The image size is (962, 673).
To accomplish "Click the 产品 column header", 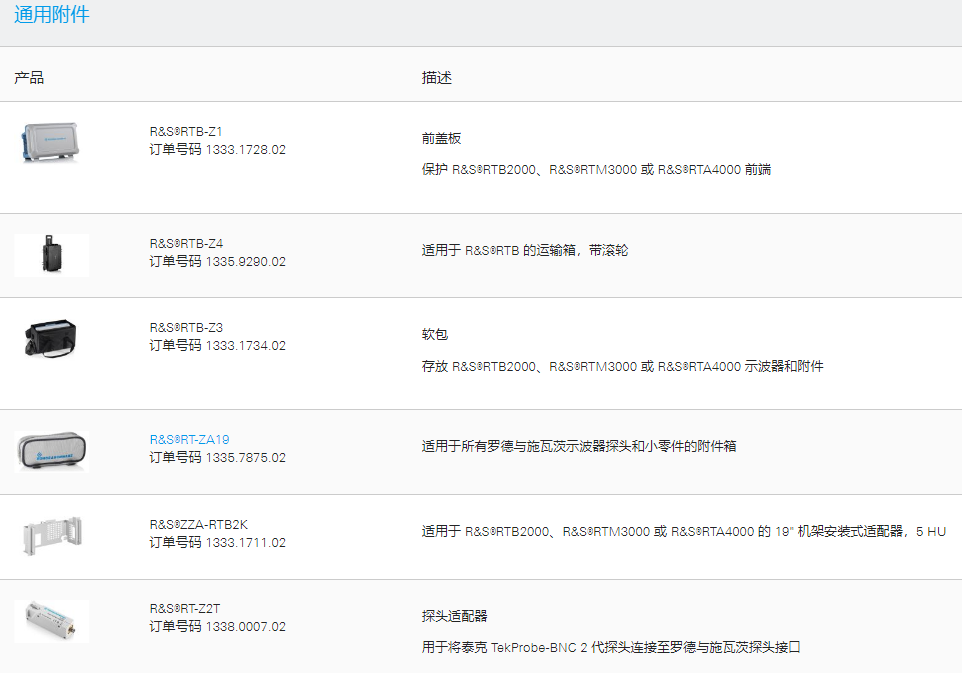I will (x=29, y=77).
